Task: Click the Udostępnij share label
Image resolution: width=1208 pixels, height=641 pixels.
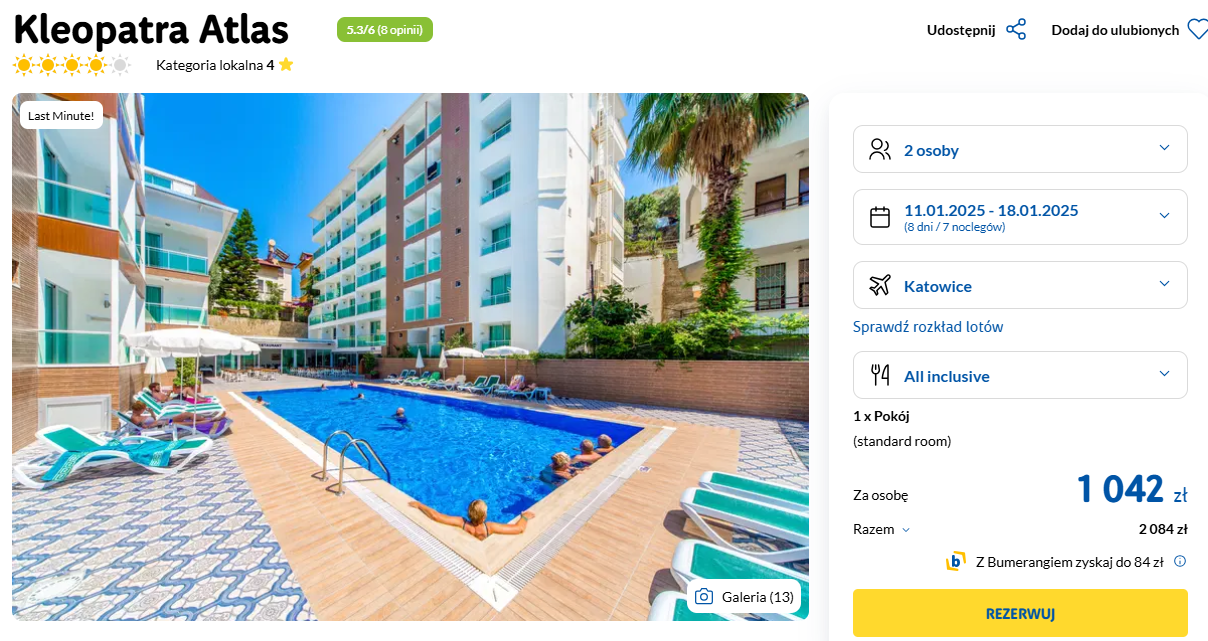Action: click(961, 30)
